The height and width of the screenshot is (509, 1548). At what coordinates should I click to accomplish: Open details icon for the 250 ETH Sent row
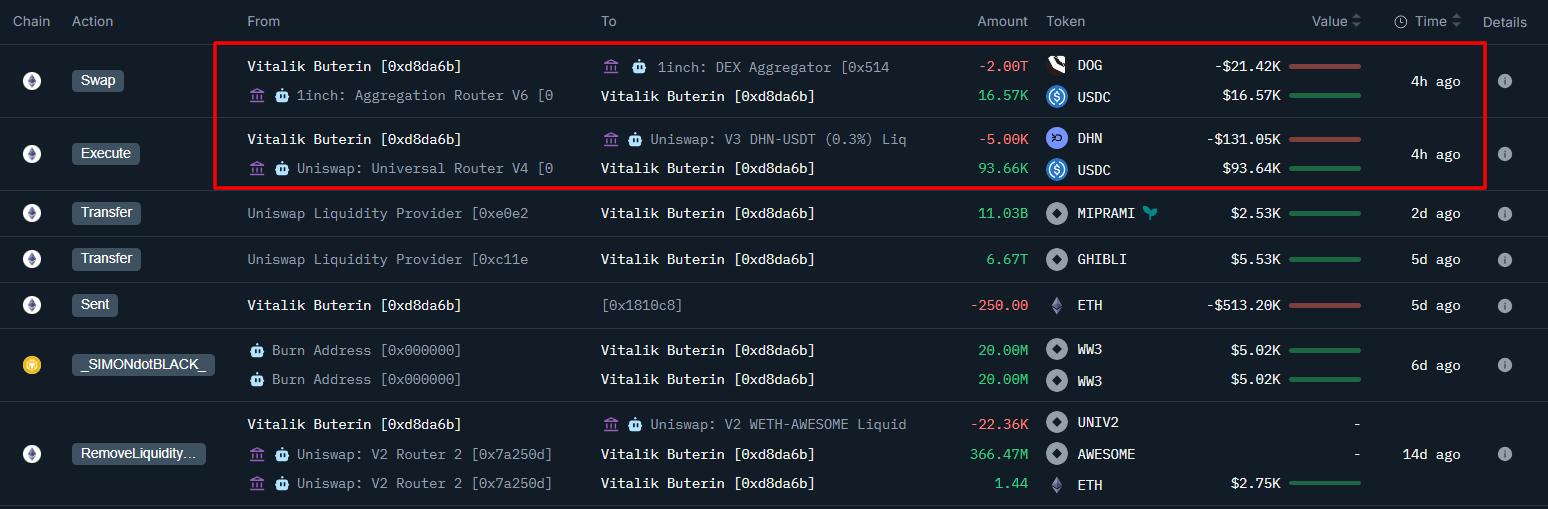tap(1504, 305)
